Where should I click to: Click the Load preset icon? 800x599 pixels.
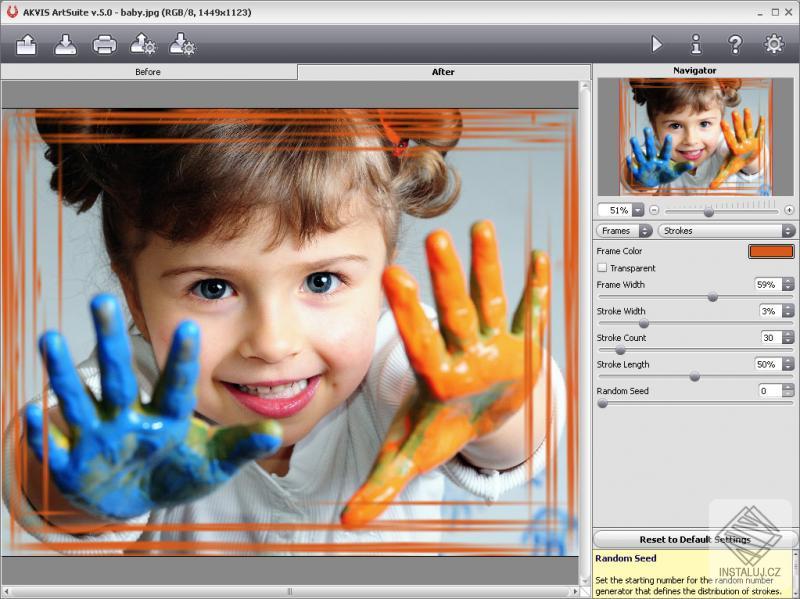[143, 44]
